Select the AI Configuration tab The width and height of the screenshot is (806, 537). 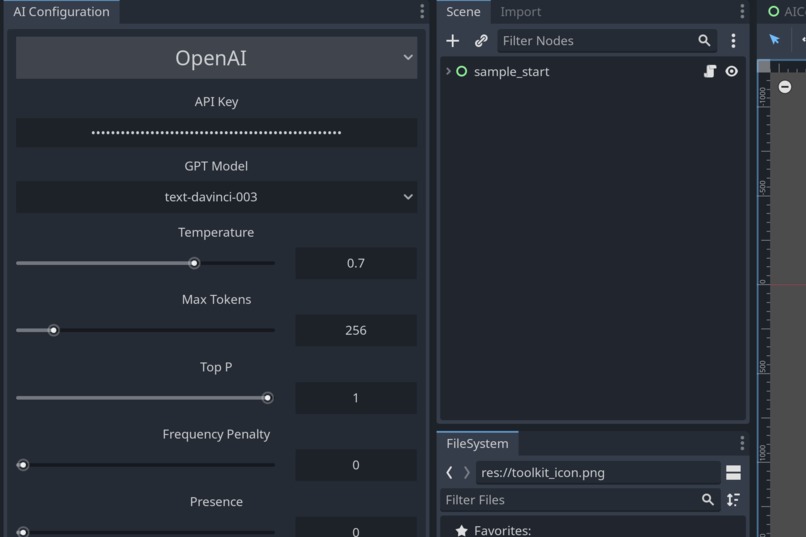click(x=61, y=11)
